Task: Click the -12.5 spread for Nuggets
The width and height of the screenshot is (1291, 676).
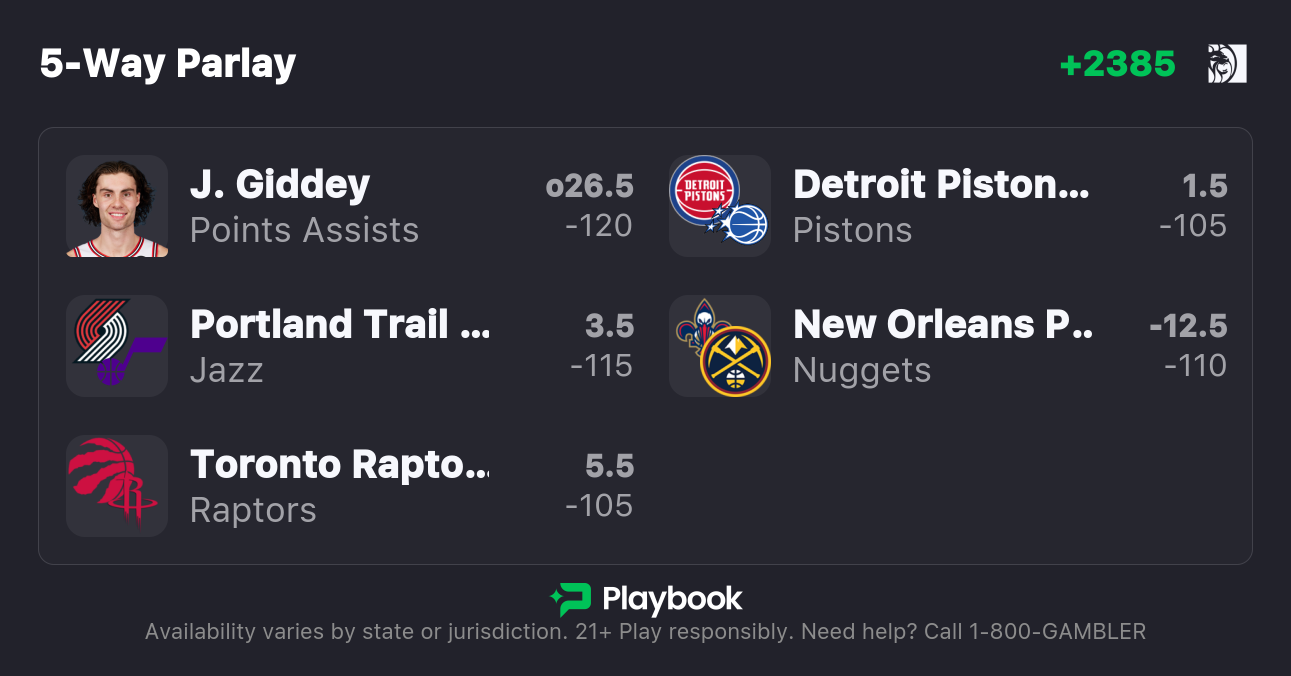Action: pos(1187,326)
